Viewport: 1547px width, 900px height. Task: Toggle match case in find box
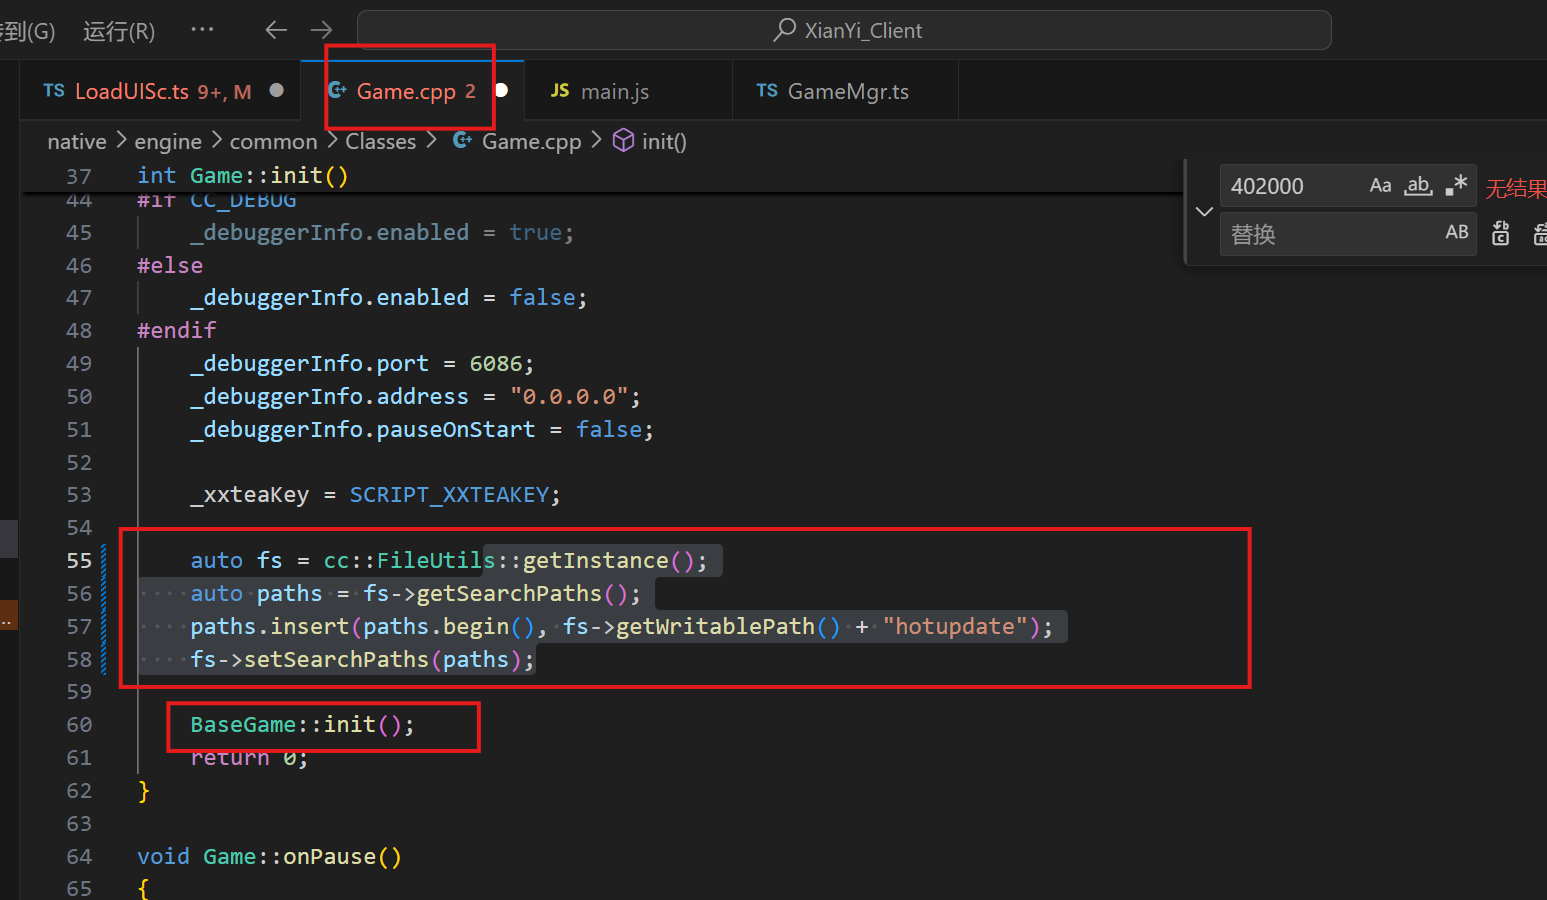[x=1380, y=186]
